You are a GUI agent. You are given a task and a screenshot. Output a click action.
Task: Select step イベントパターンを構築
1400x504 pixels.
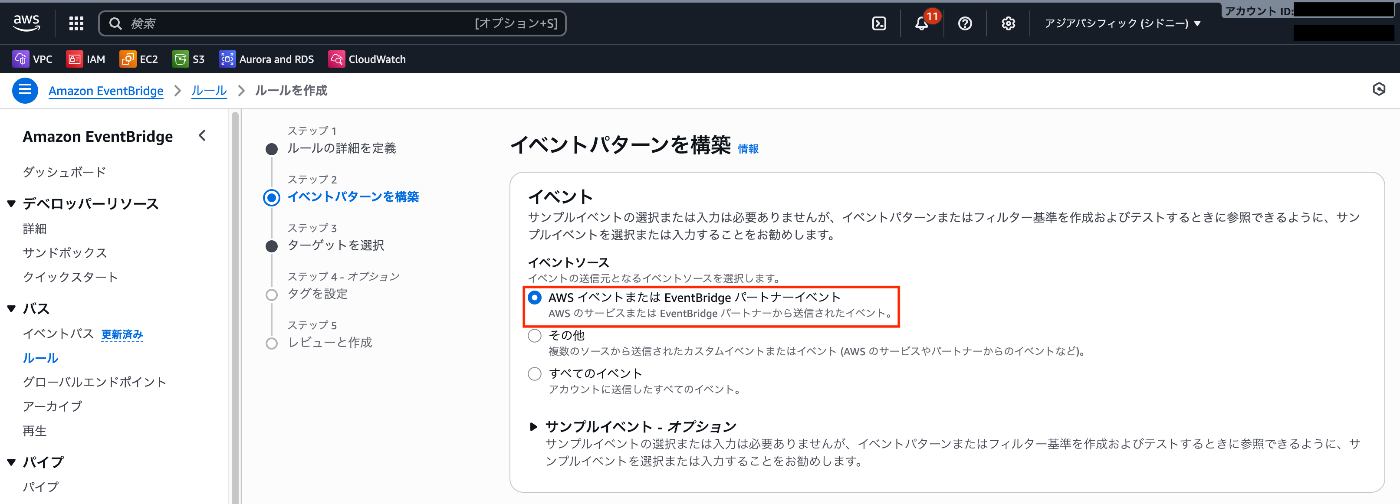[x=353, y=197]
